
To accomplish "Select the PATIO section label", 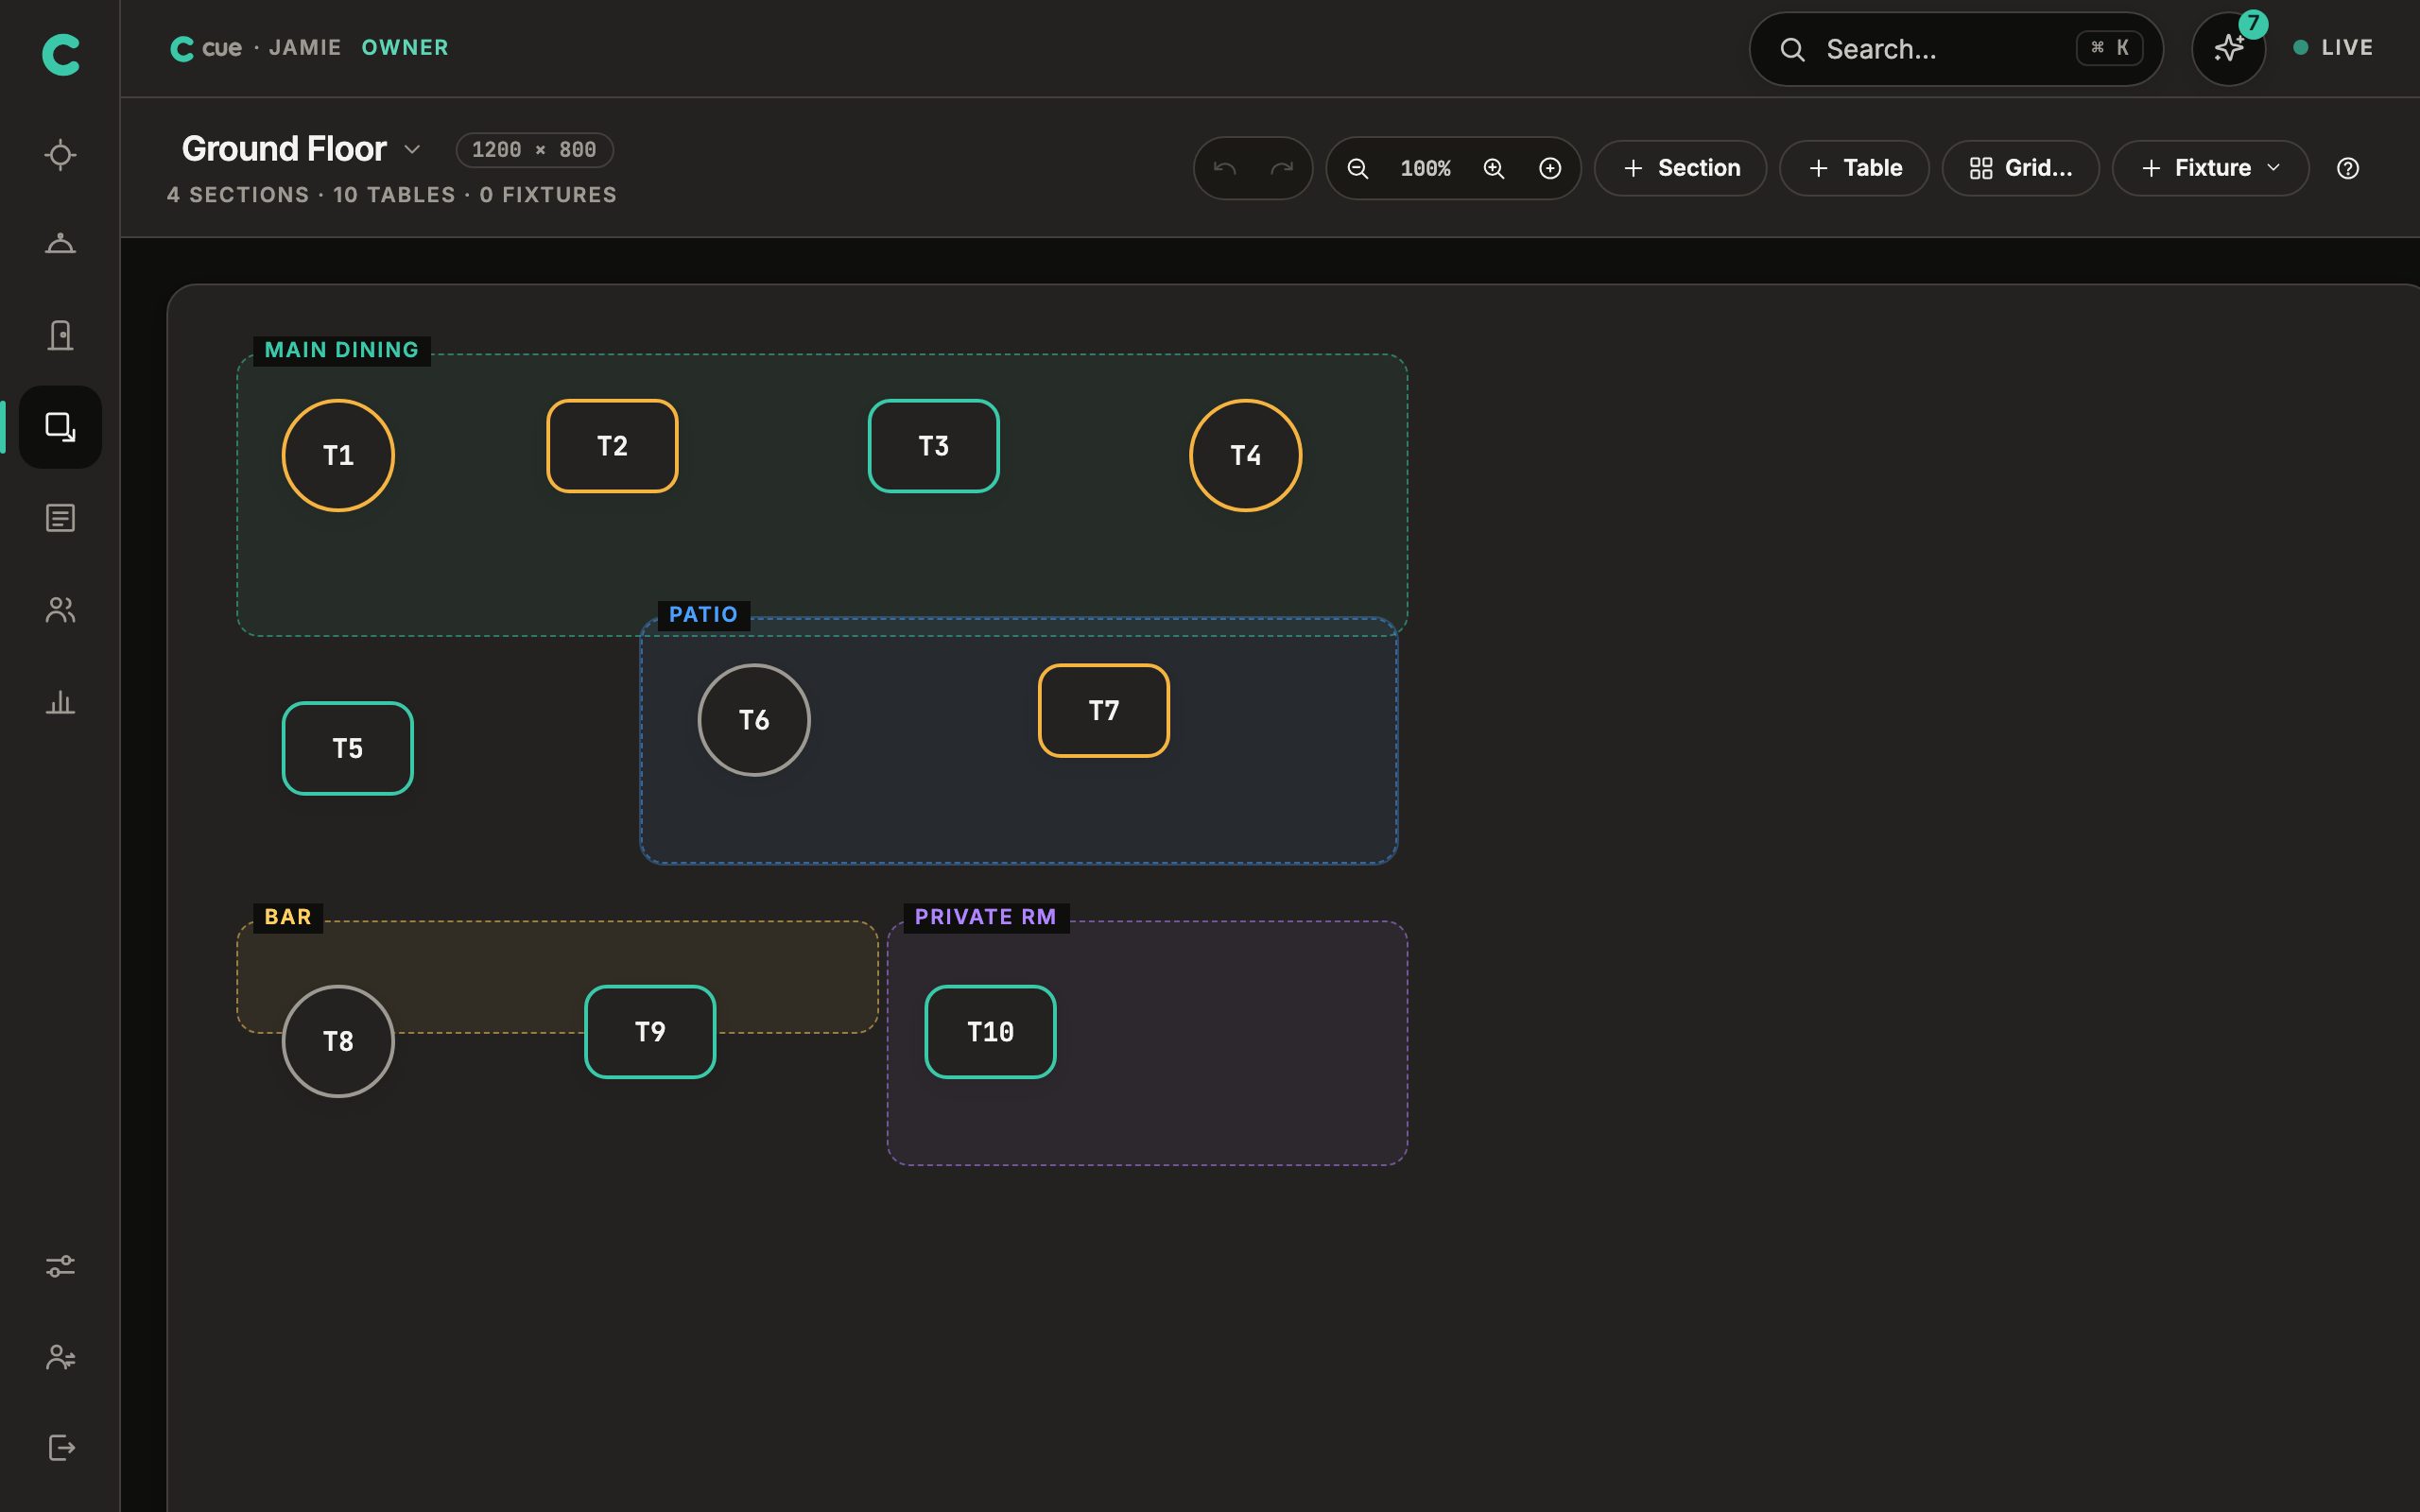I will pos(704,615).
